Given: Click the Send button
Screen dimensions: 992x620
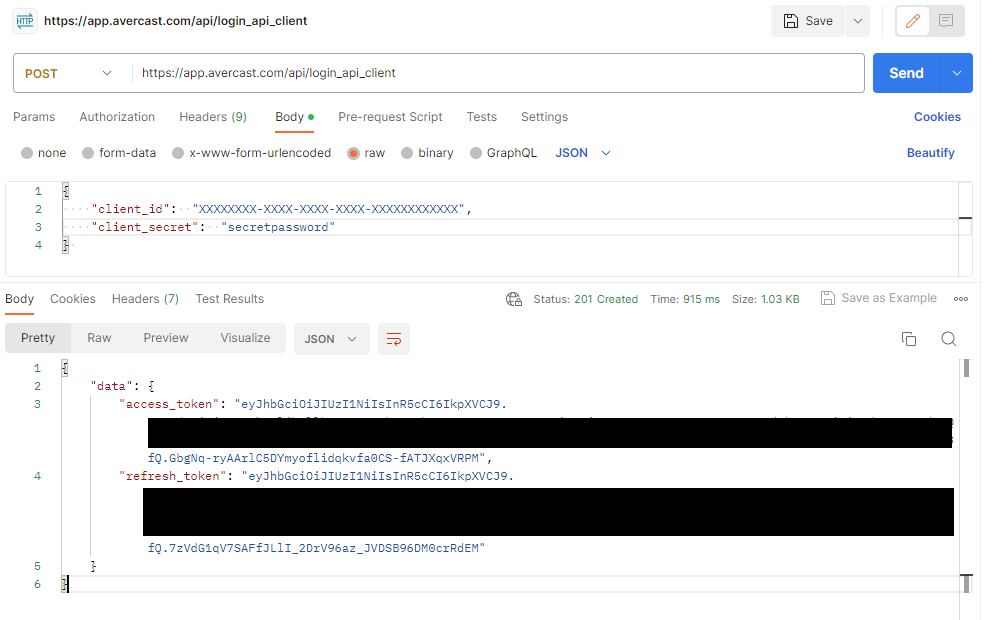Looking at the screenshot, I should [x=907, y=73].
